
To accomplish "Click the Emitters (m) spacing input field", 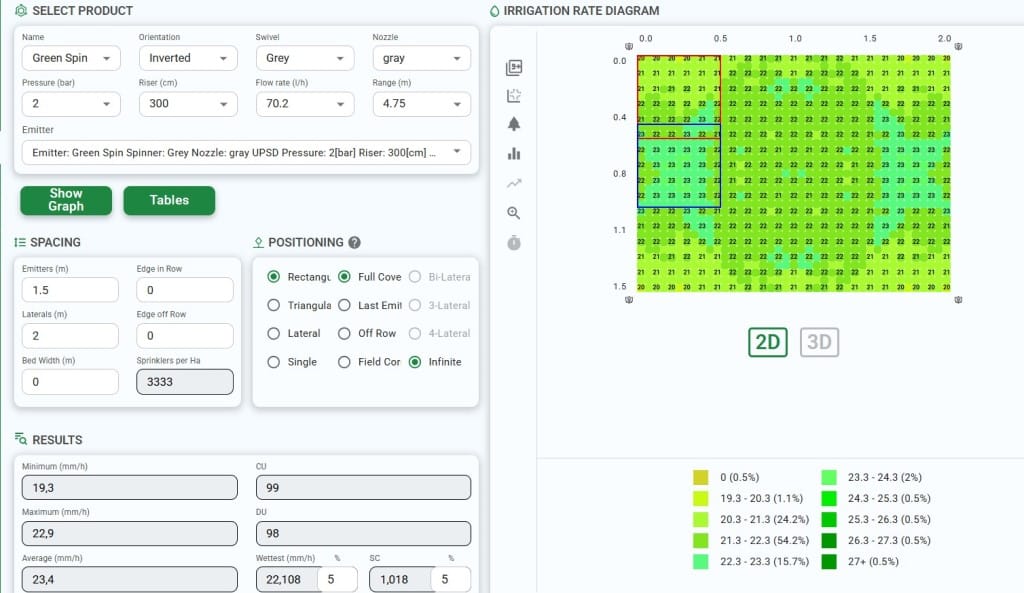I will (x=70, y=290).
